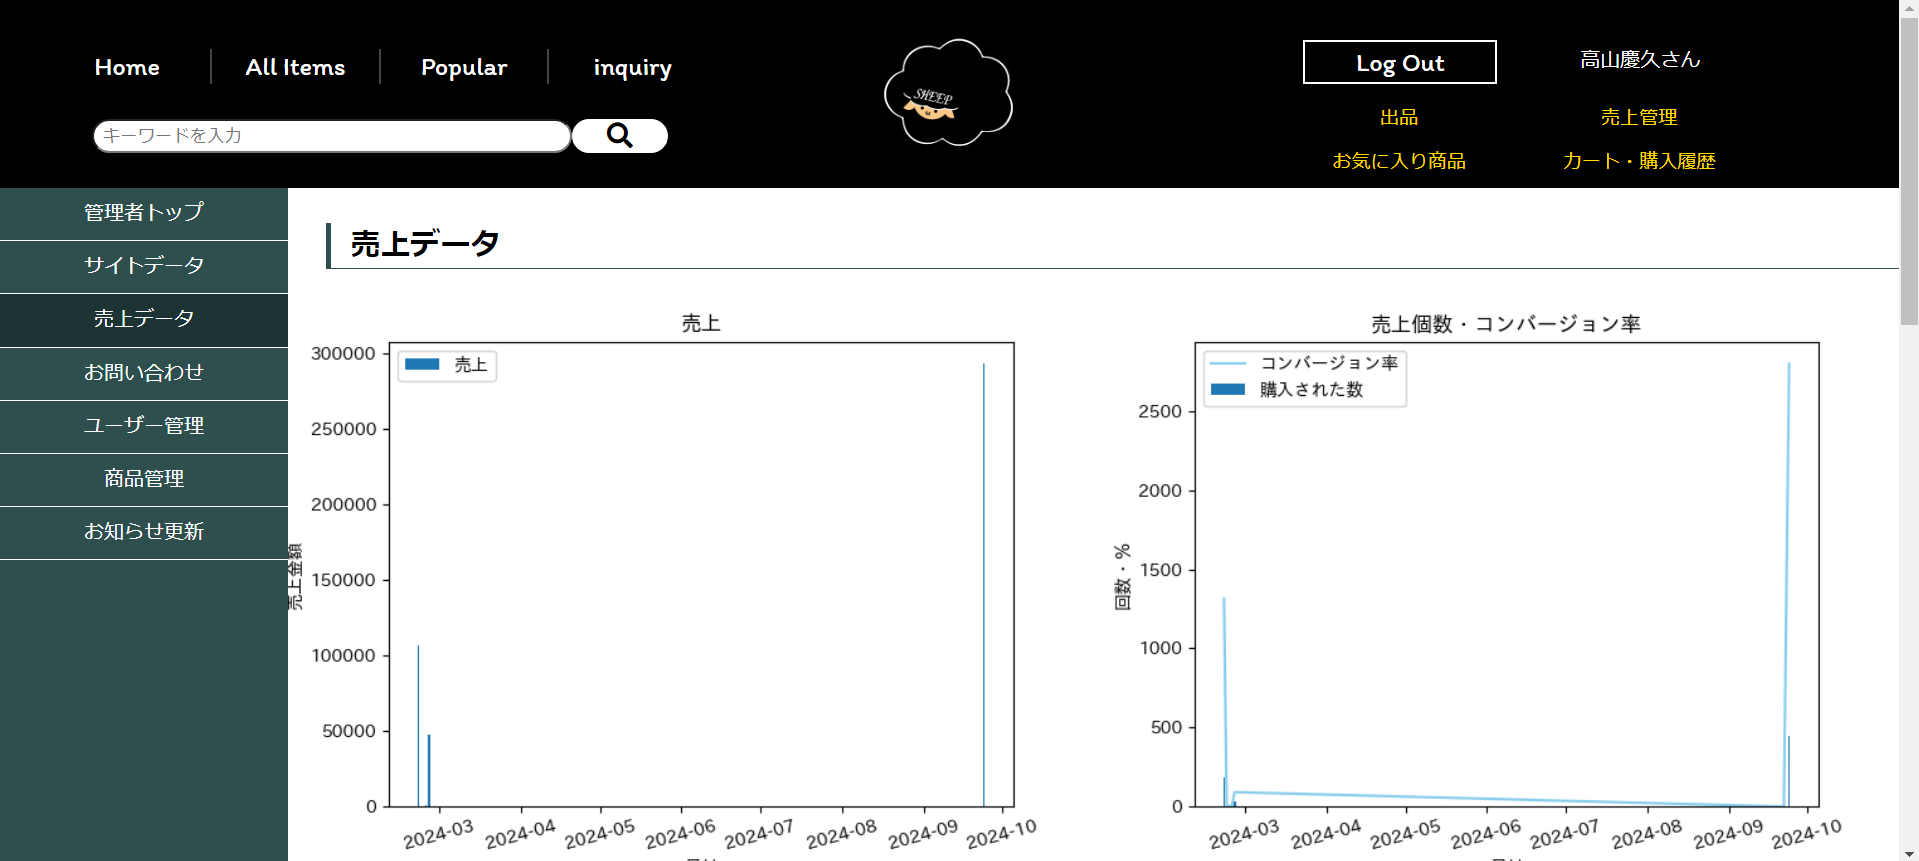1919x861 pixels.
Task: Click the magnifying glass search button
Action: click(619, 136)
